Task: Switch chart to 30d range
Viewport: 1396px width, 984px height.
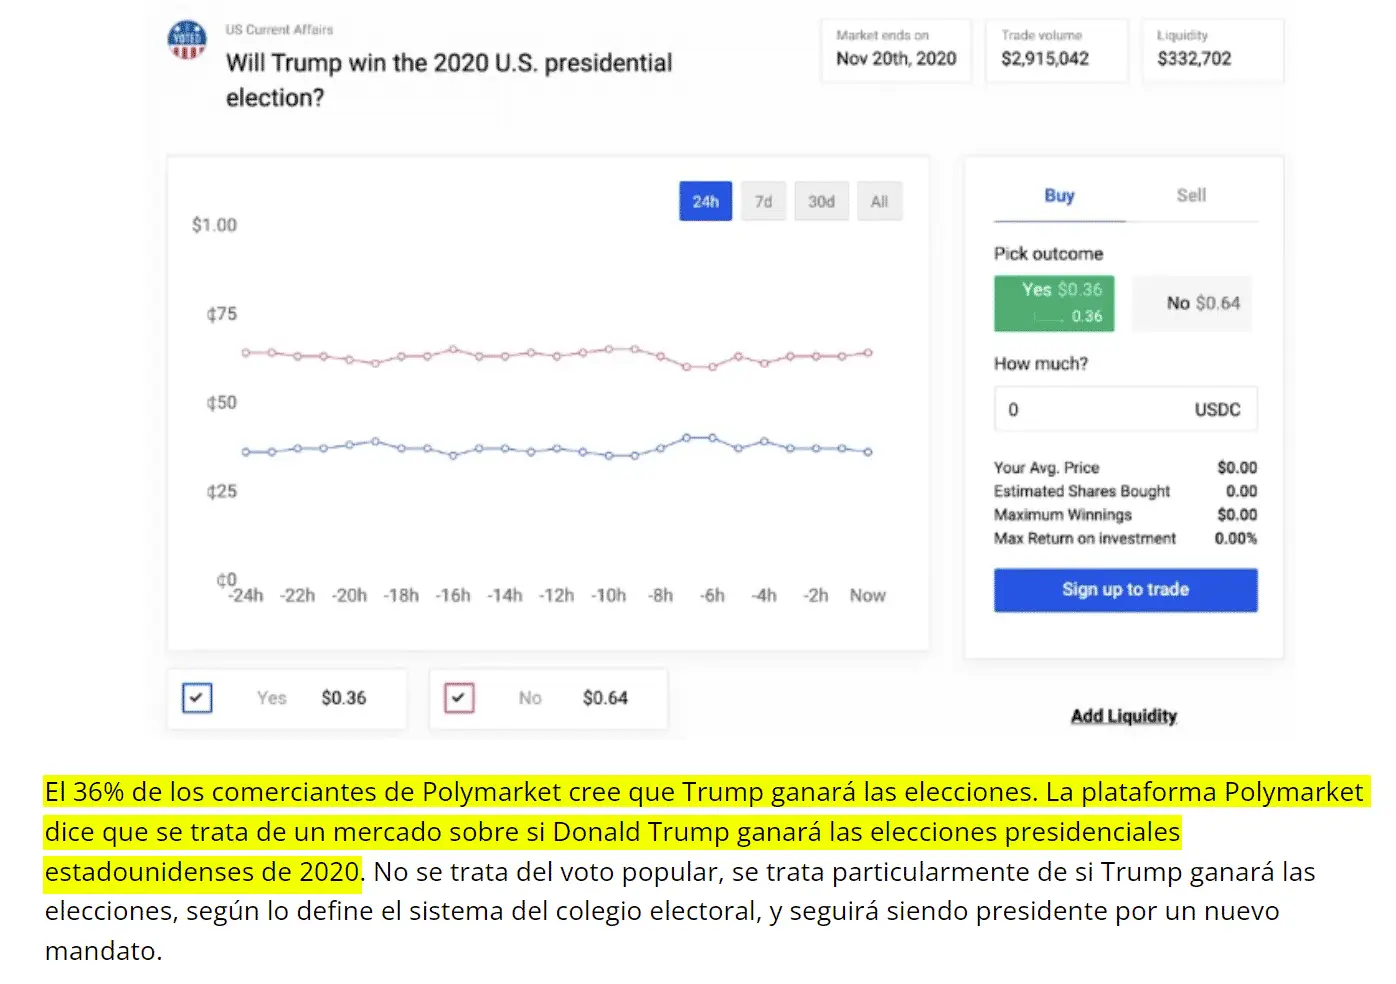Action: point(821,201)
